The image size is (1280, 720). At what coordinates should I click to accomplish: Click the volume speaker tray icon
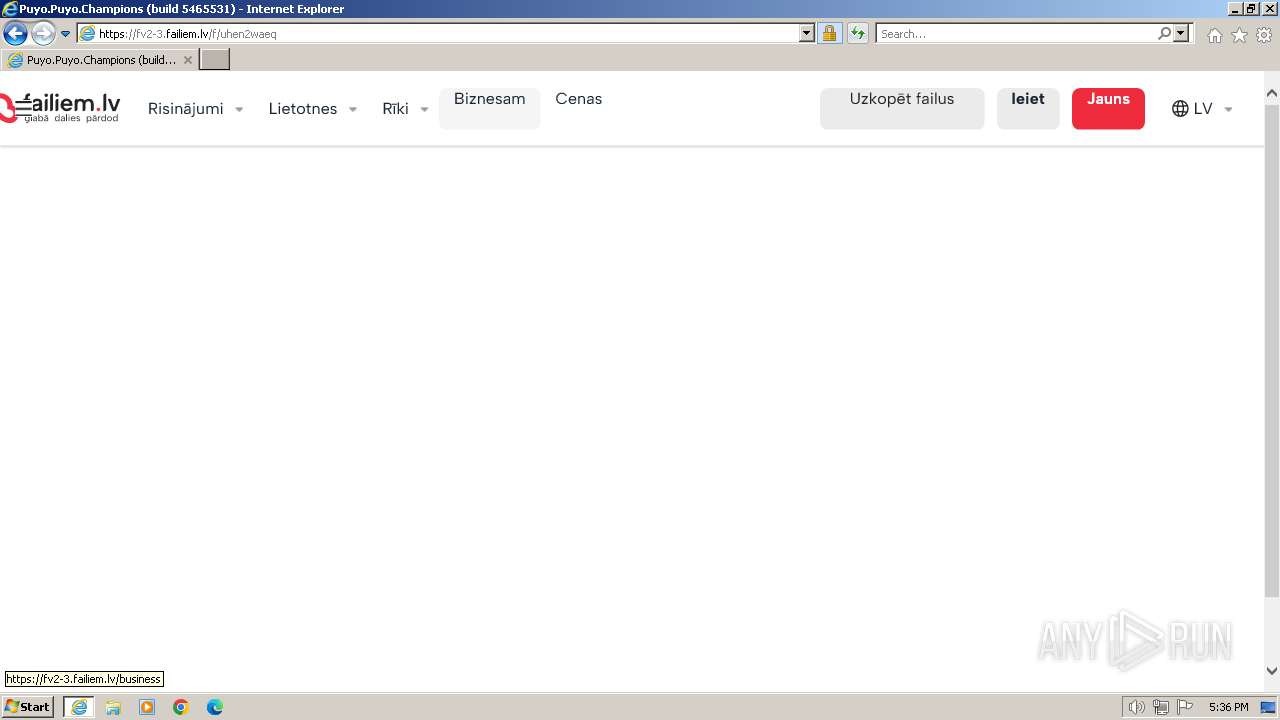1137,707
